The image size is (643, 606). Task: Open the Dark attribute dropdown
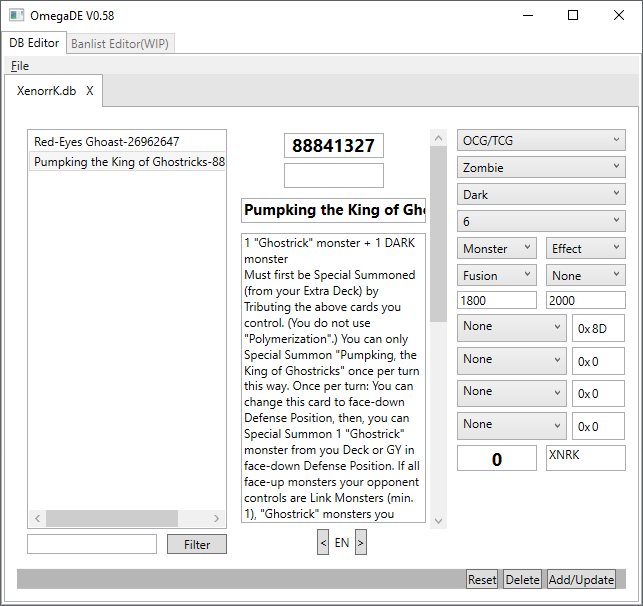pyautogui.click(x=542, y=194)
